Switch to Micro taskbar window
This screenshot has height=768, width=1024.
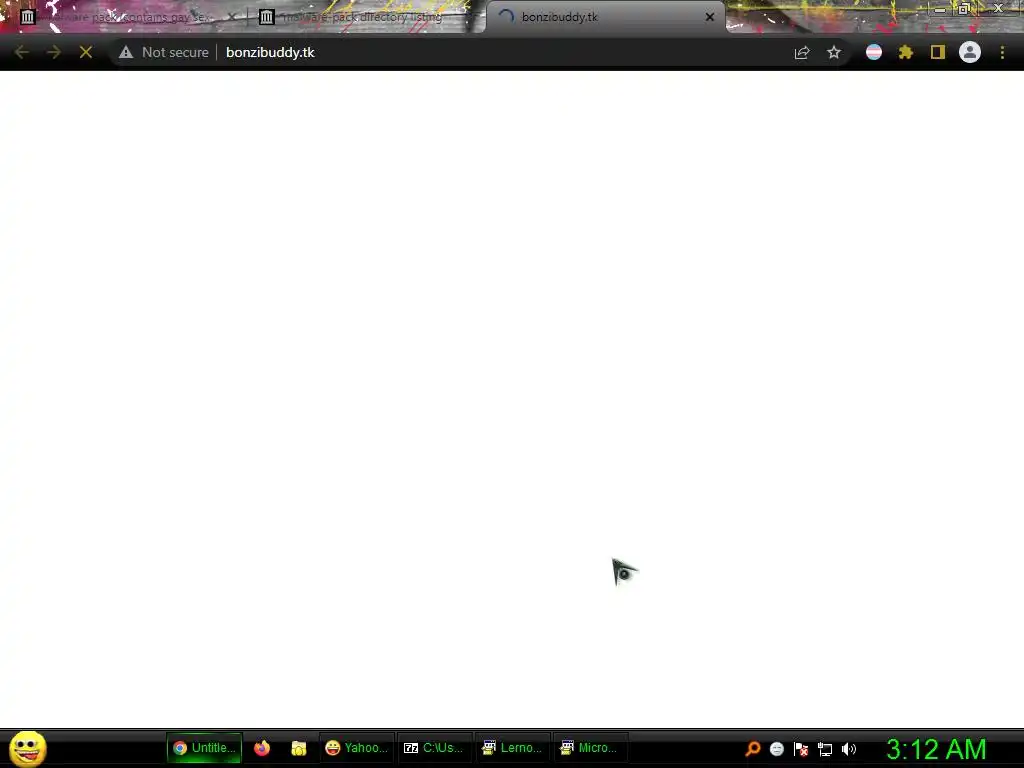[590, 748]
